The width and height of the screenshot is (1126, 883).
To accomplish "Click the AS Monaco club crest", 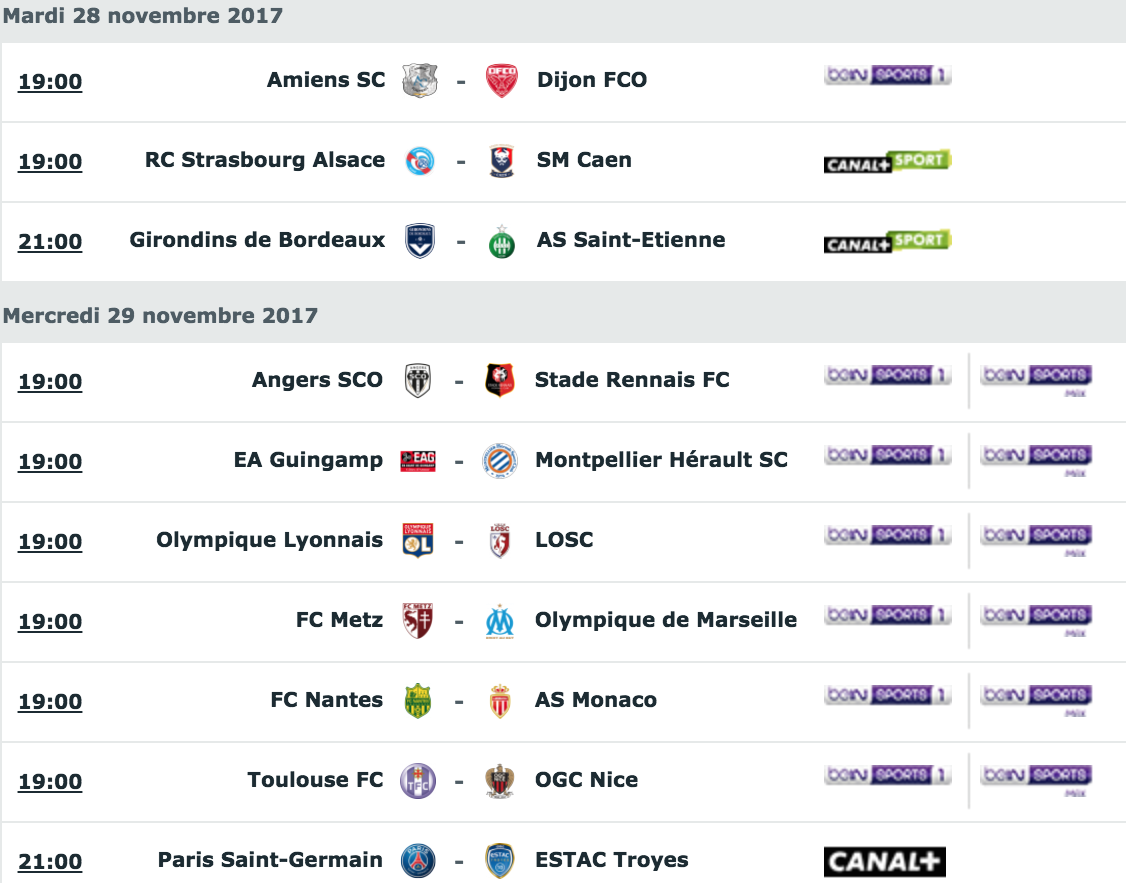I will 500,701.
